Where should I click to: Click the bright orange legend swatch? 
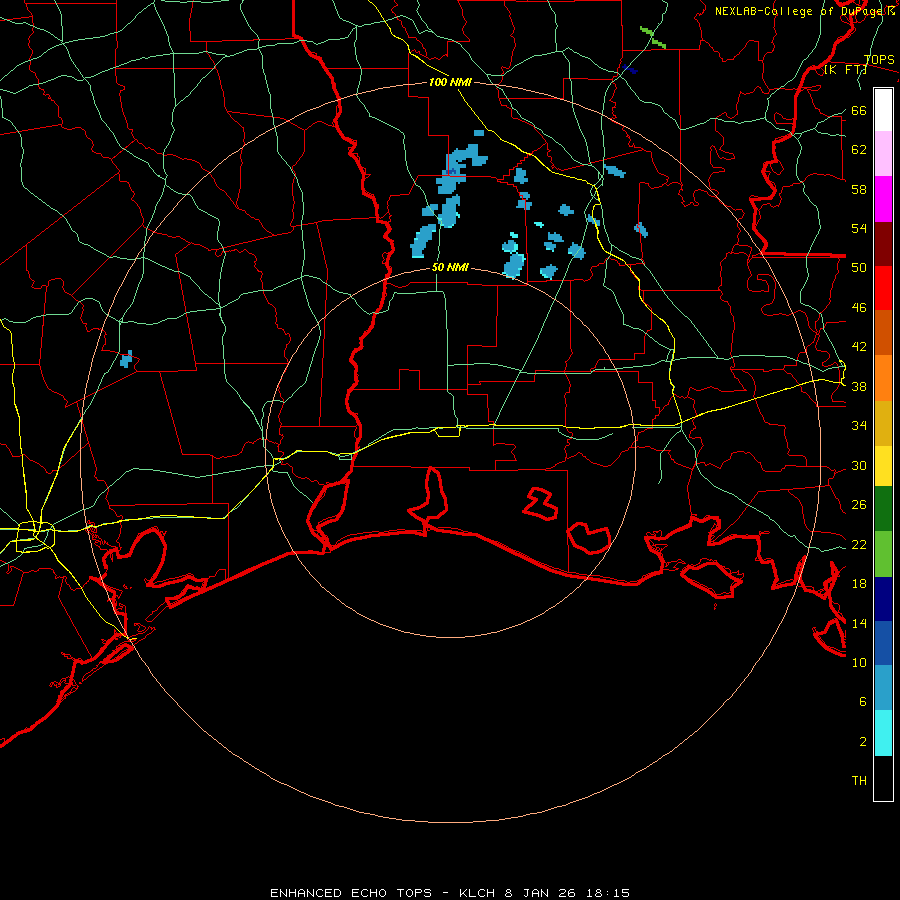pos(883,378)
